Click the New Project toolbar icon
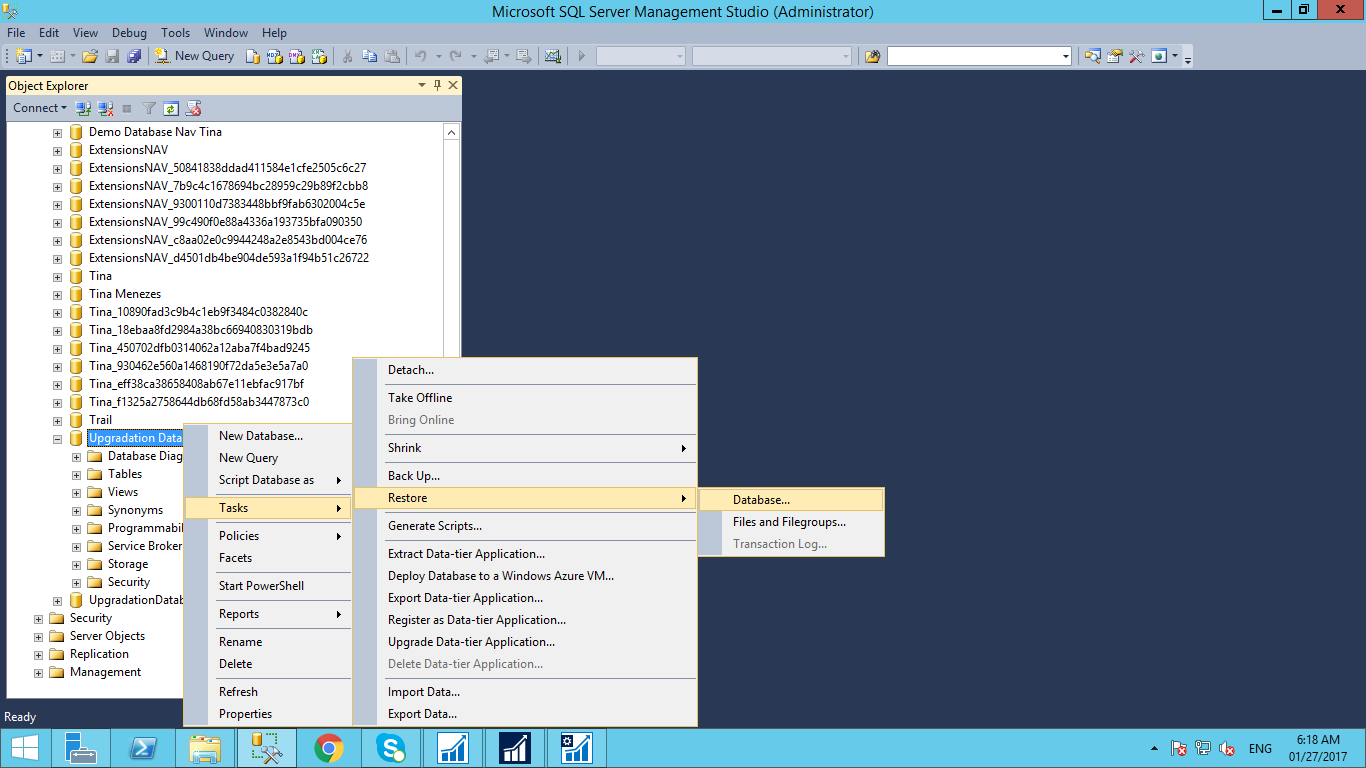Image resolution: width=1366 pixels, height=768 pixels. [23, 56]
